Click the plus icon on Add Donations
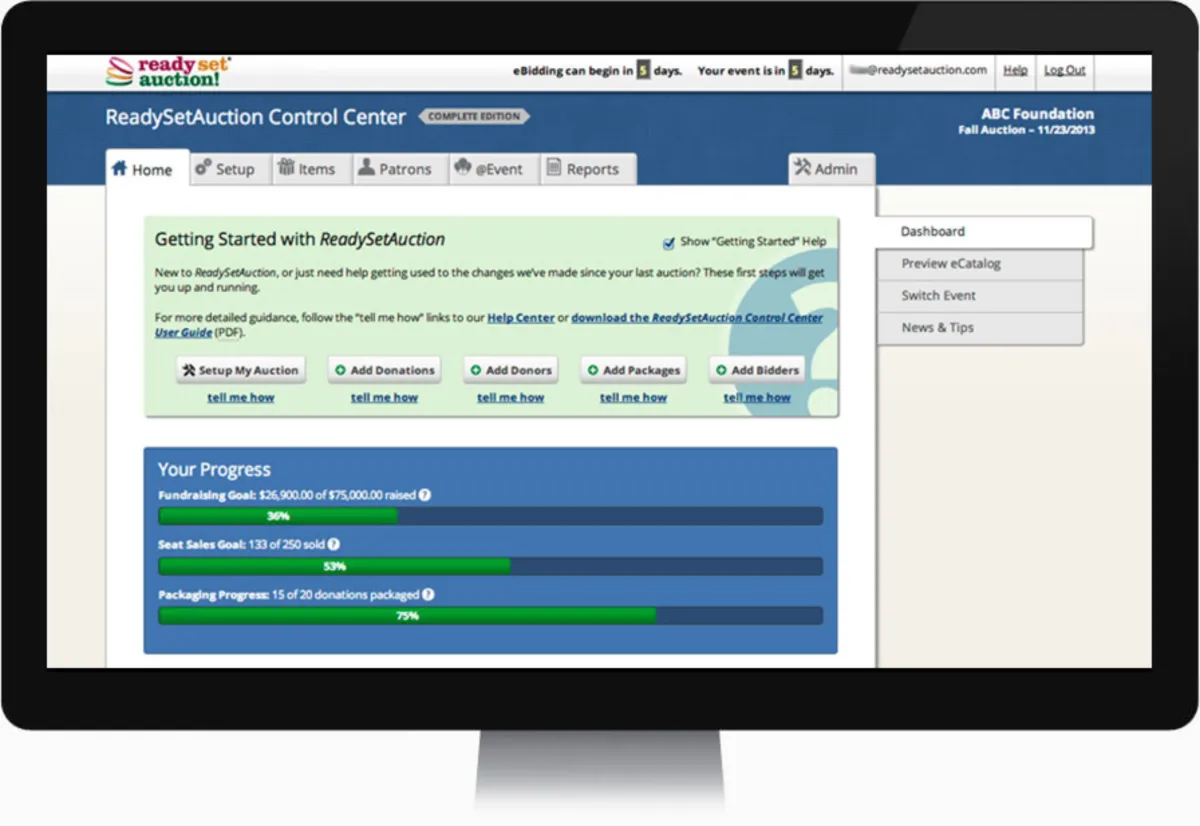 (x=341, y=370)
